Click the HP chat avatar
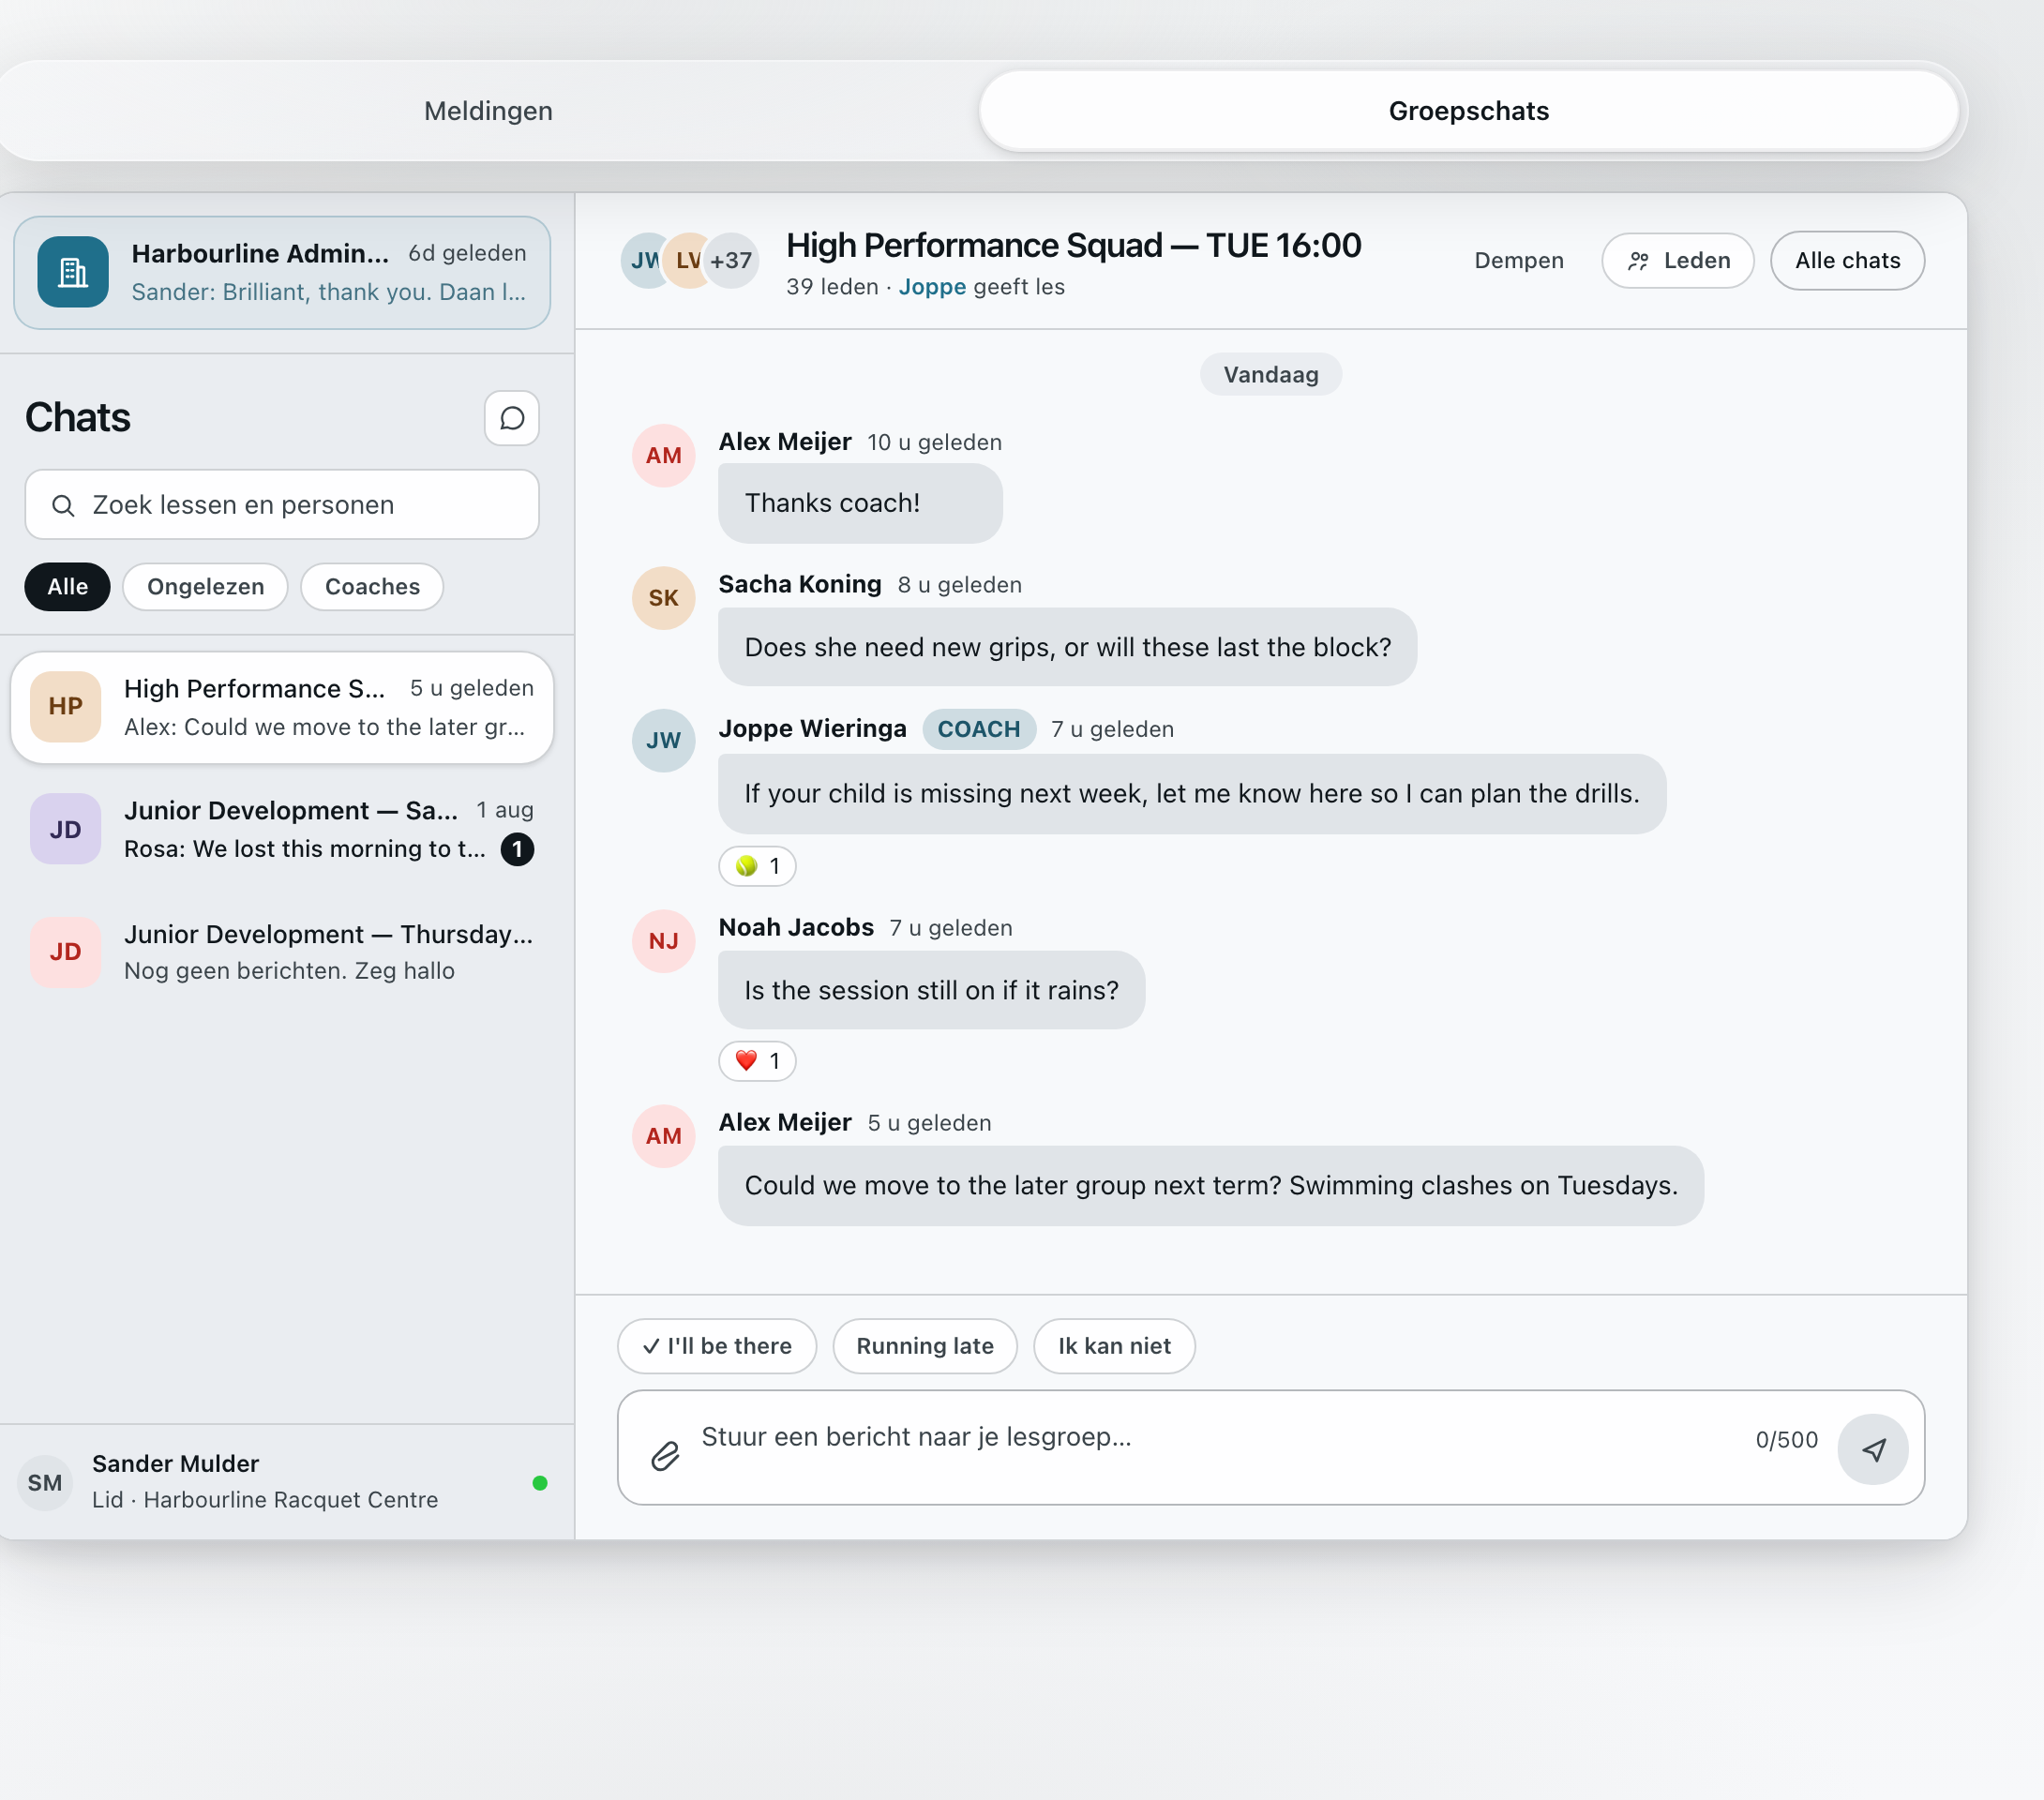The image size is (2044, 1800). pyautogui.click(x=65, y=707)
